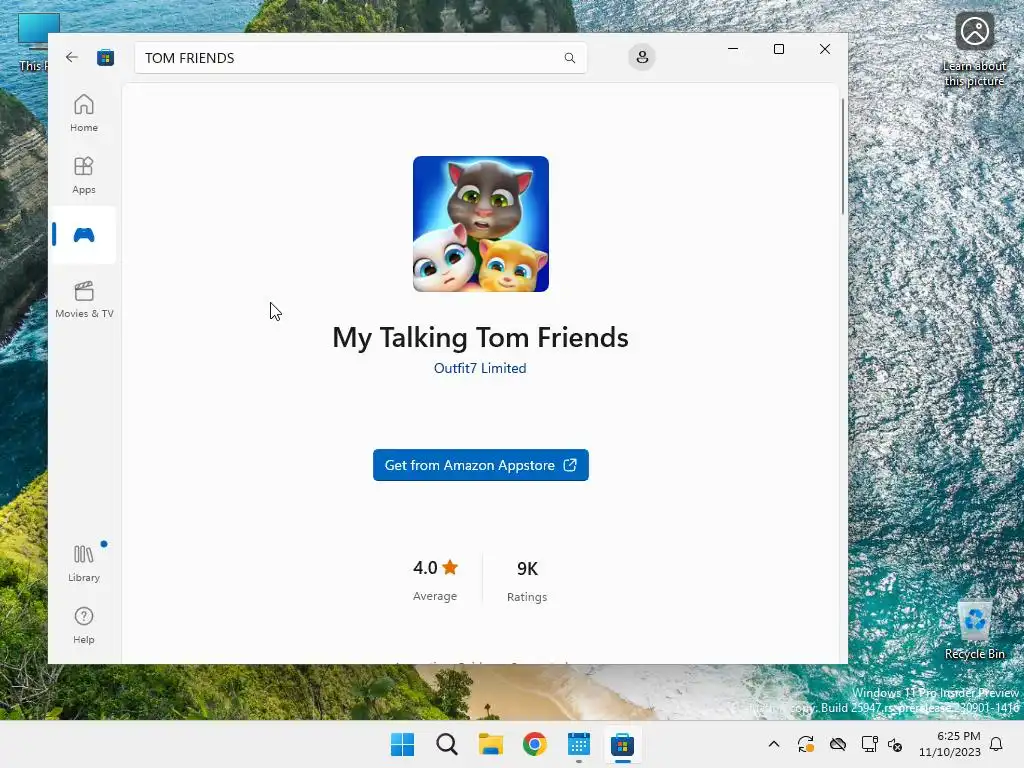Click the search magnifier icon in the search box

569,58
